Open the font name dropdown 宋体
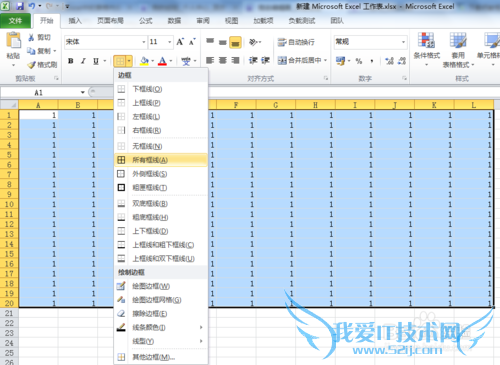The width and height of the screenshot is (500, 365). 144,42
